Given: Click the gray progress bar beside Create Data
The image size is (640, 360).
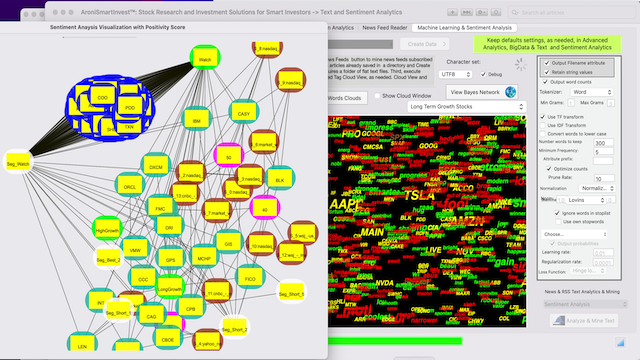Looking at the screenshot, I should click(360, 44).
